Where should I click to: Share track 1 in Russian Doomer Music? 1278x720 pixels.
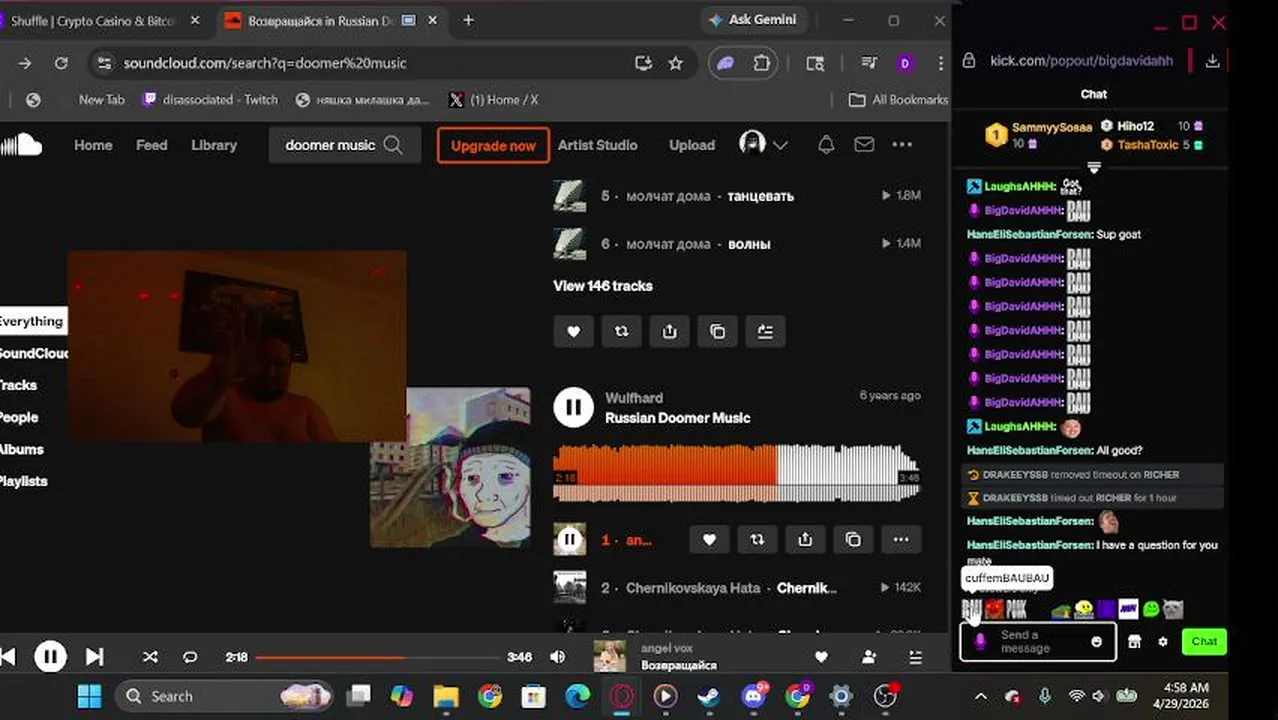point(805,540)
